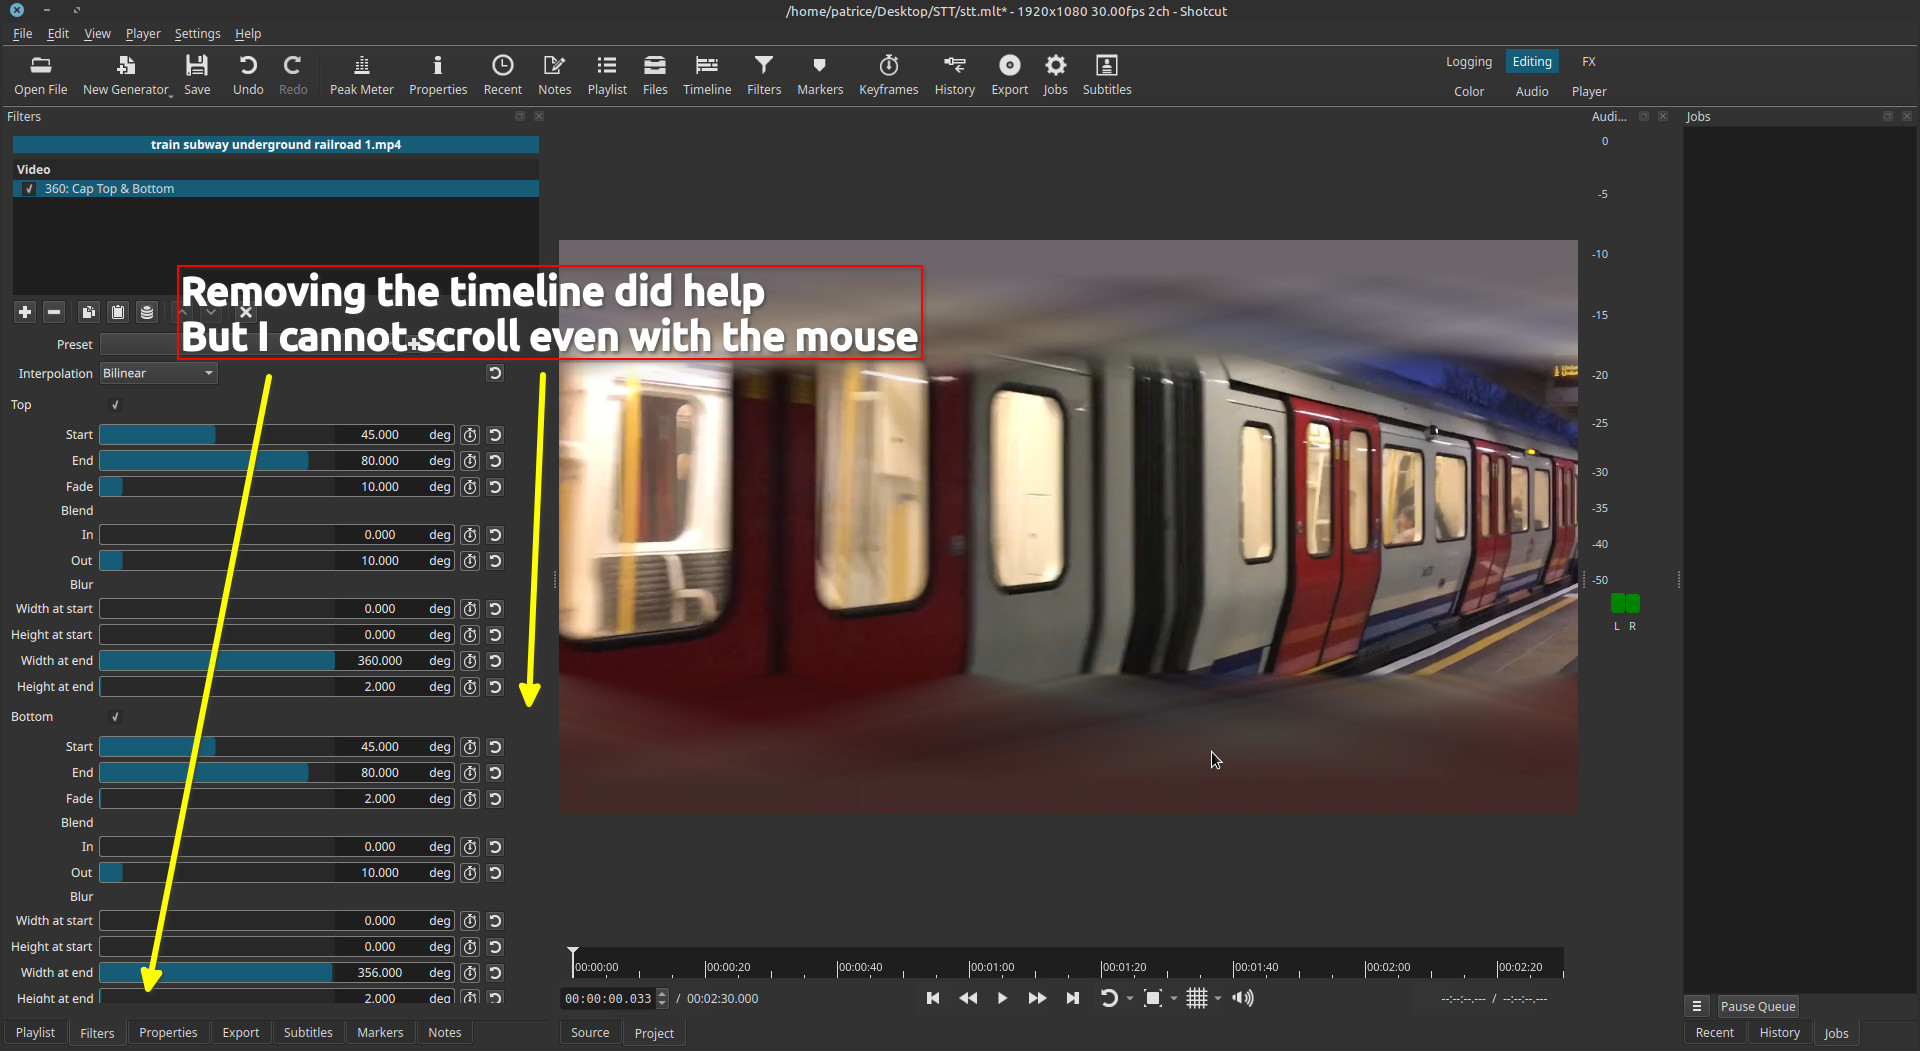Uncheck the Top checkbox
This screenshot has height=1051, width=1920.
[x=115, y=405]
